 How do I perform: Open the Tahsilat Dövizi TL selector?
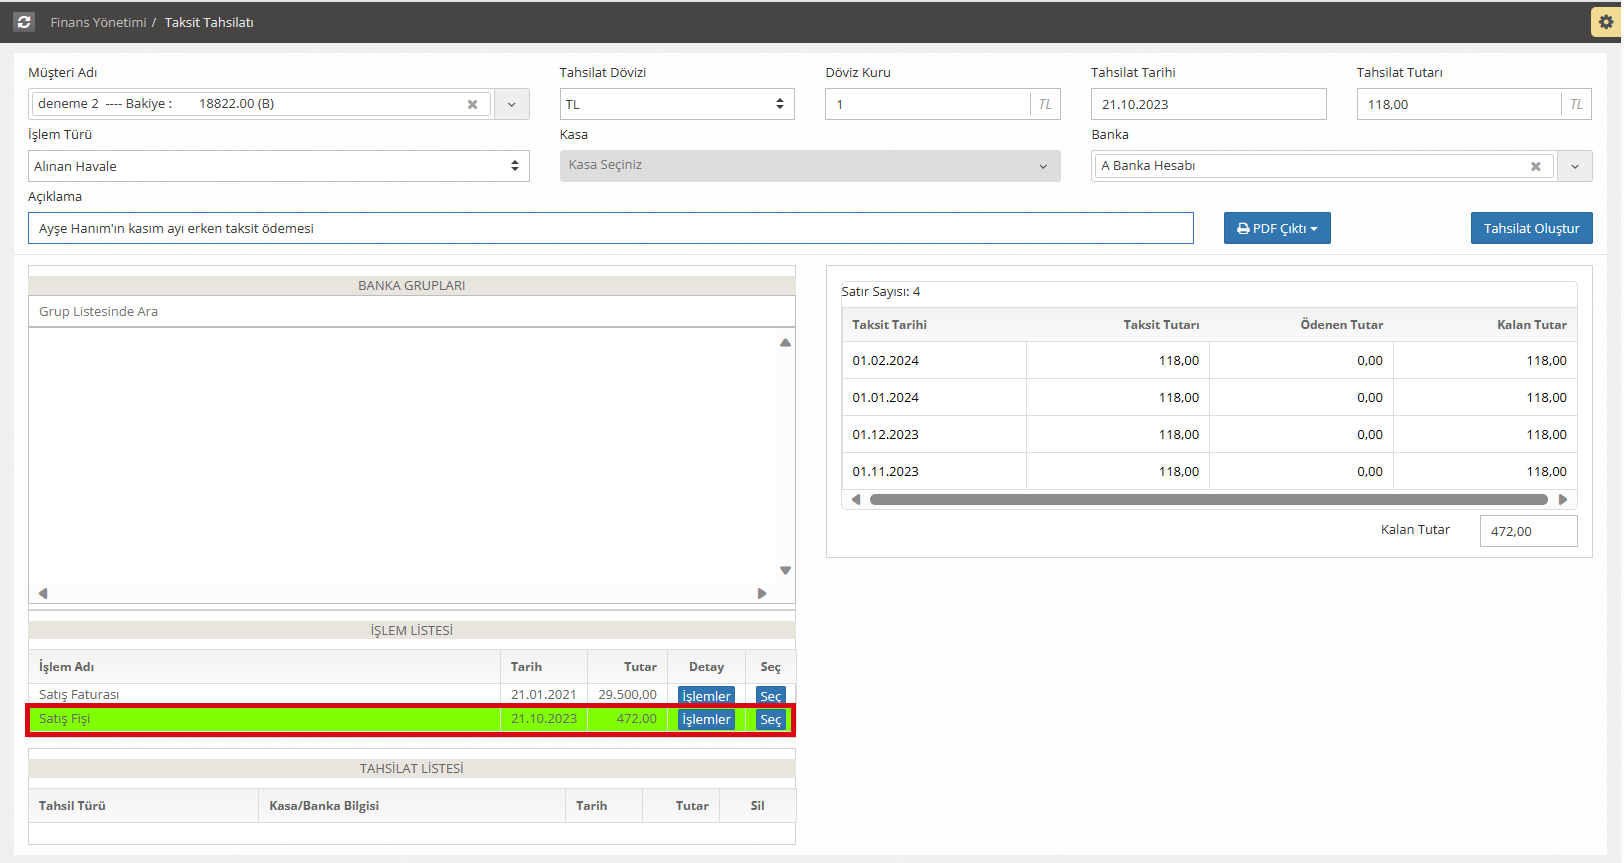tap(676, 104)
